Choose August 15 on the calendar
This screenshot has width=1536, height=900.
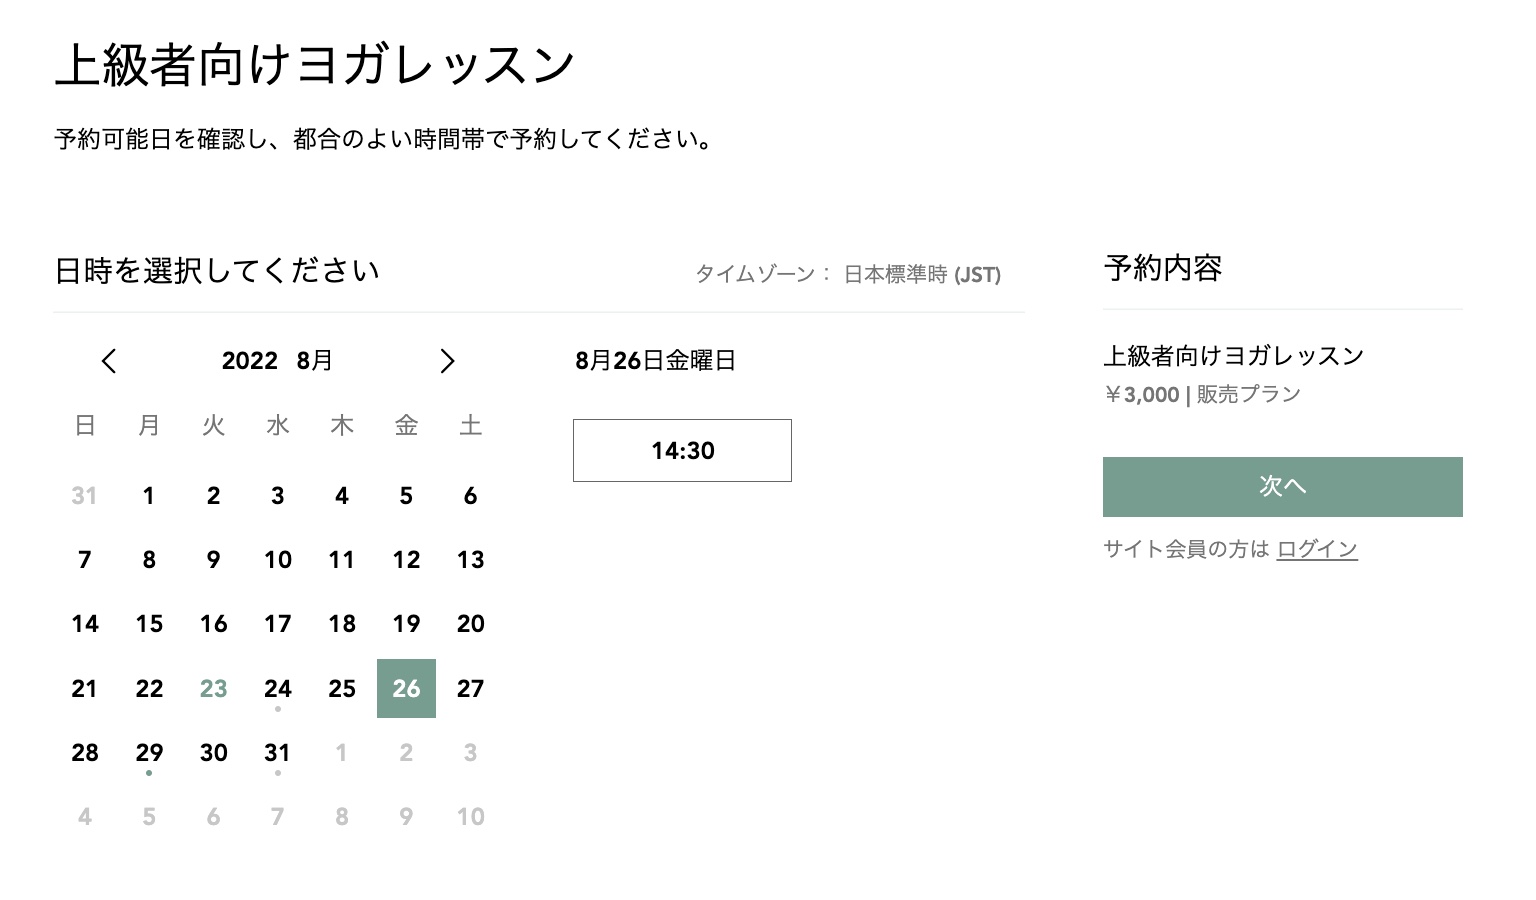(149, 624)
